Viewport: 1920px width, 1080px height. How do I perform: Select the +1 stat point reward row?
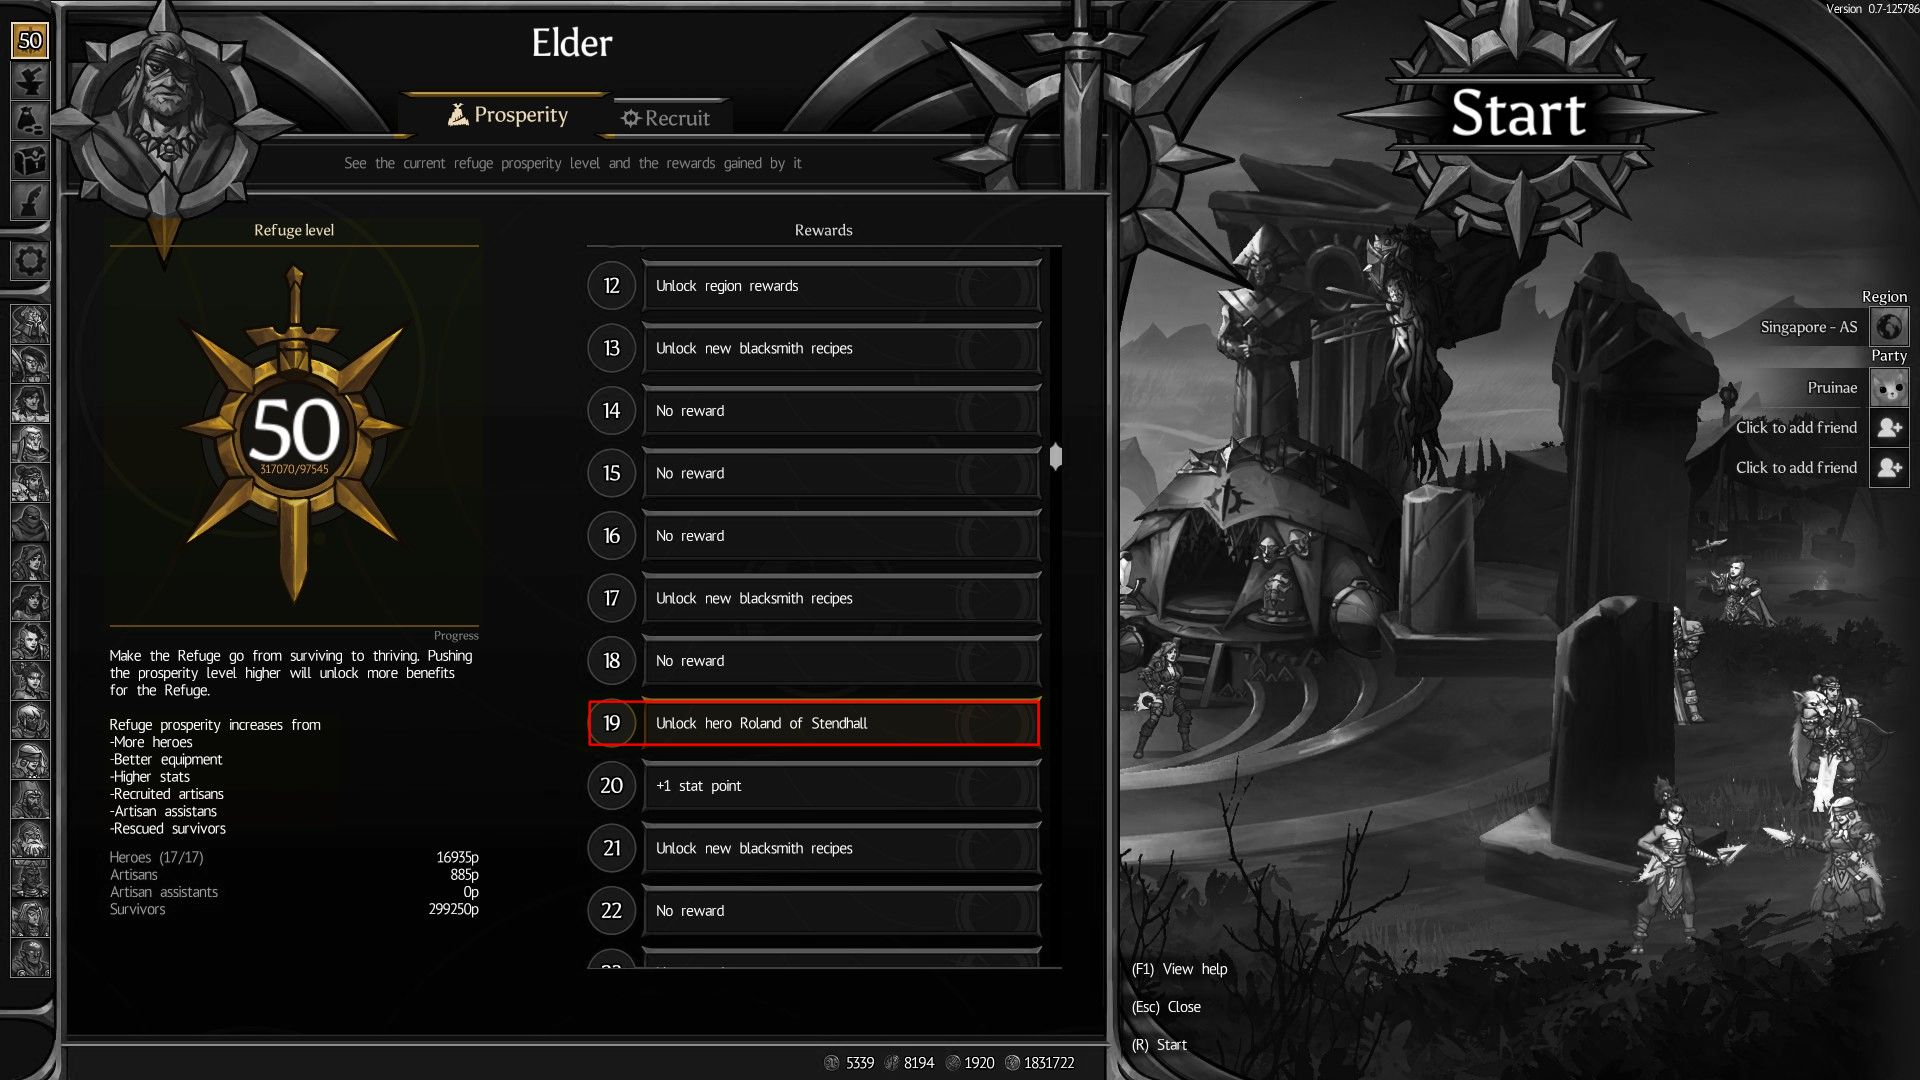814,786
